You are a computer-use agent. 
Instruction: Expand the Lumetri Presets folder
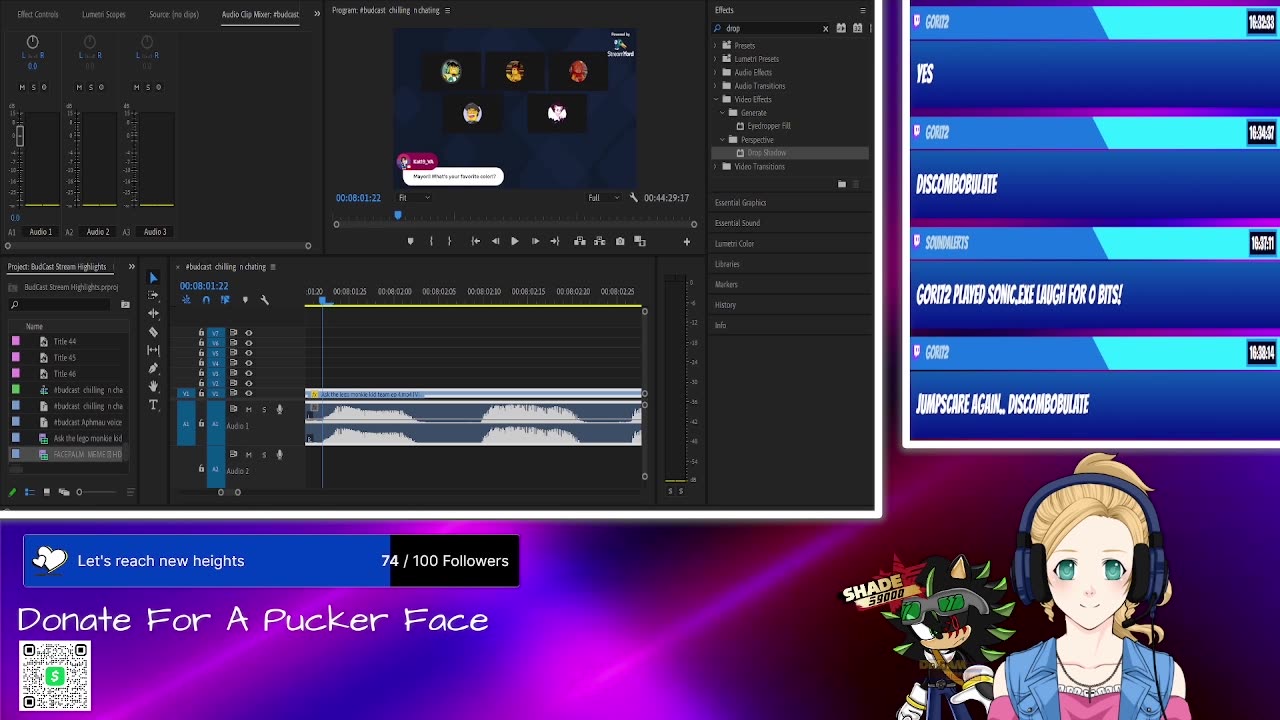coord(716,59)
